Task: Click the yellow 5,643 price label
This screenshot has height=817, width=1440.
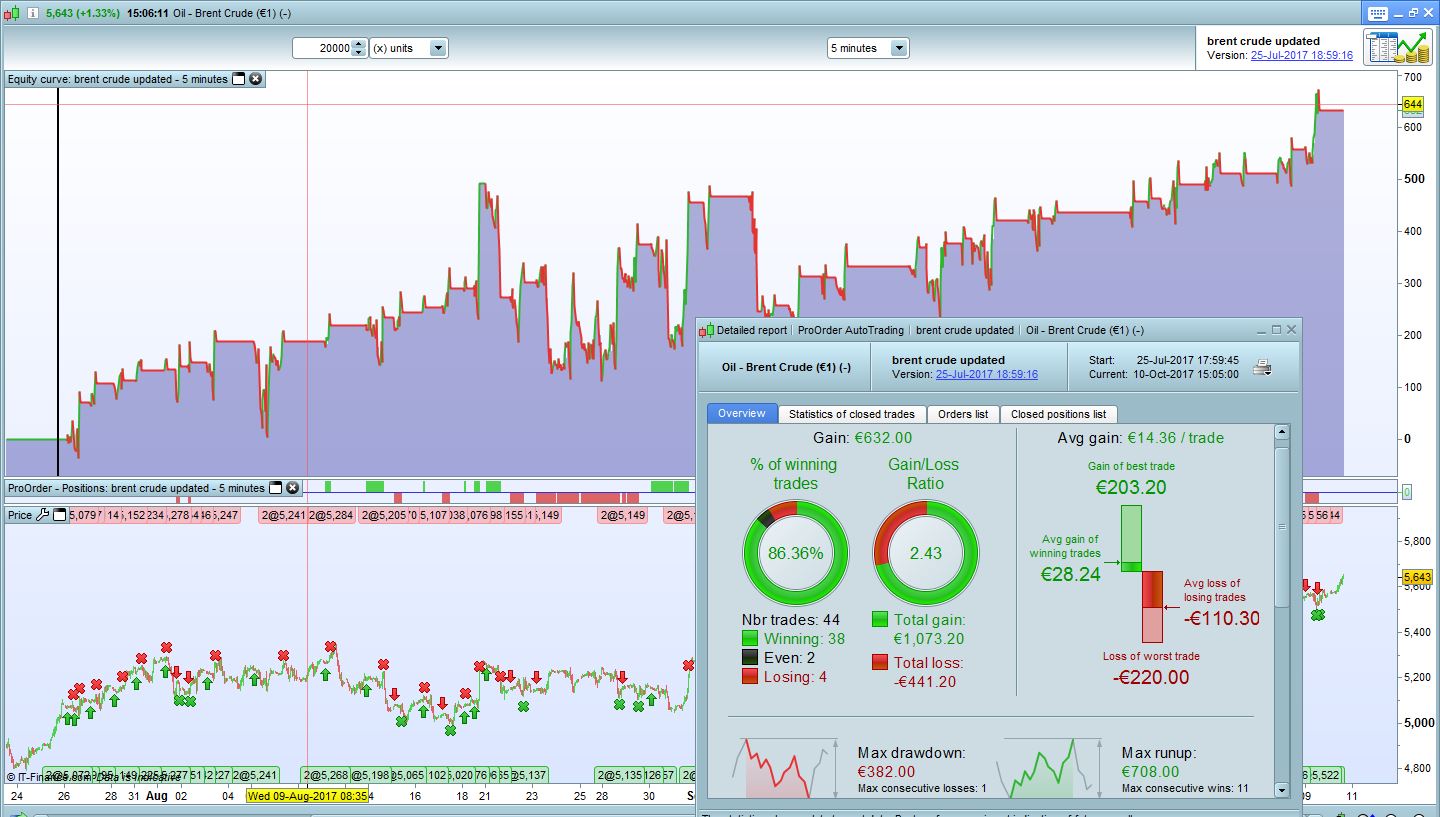Action: [1418, 577]
